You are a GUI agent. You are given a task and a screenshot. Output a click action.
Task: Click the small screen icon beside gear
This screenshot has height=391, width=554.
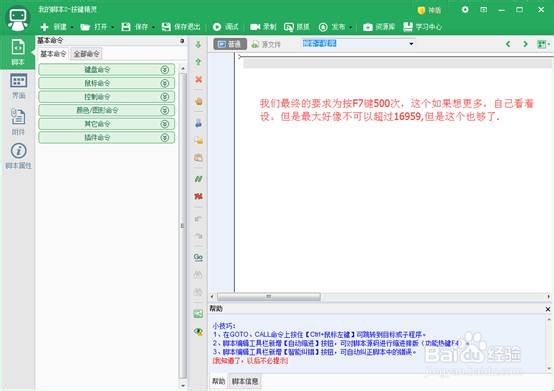click(483, 10)
